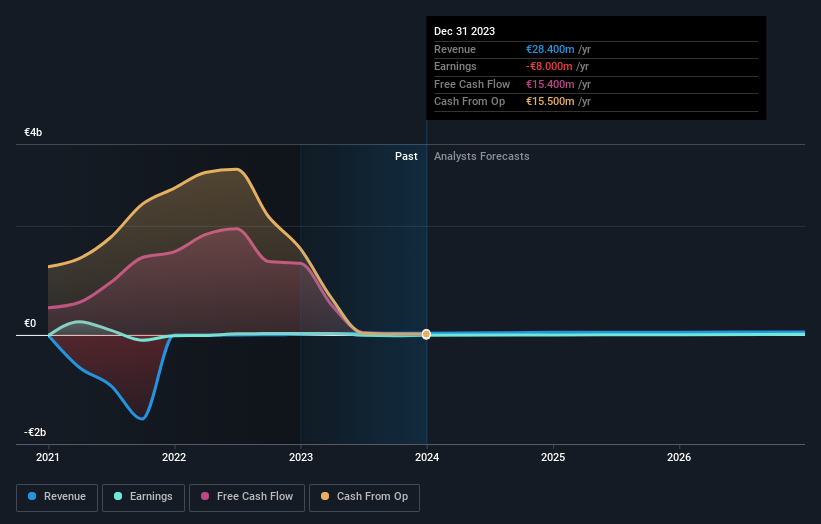The width and height of the screenshot is (821, 524).
Task: Toggle the Free Cash Flow legend series
Action: pos(247,497)
